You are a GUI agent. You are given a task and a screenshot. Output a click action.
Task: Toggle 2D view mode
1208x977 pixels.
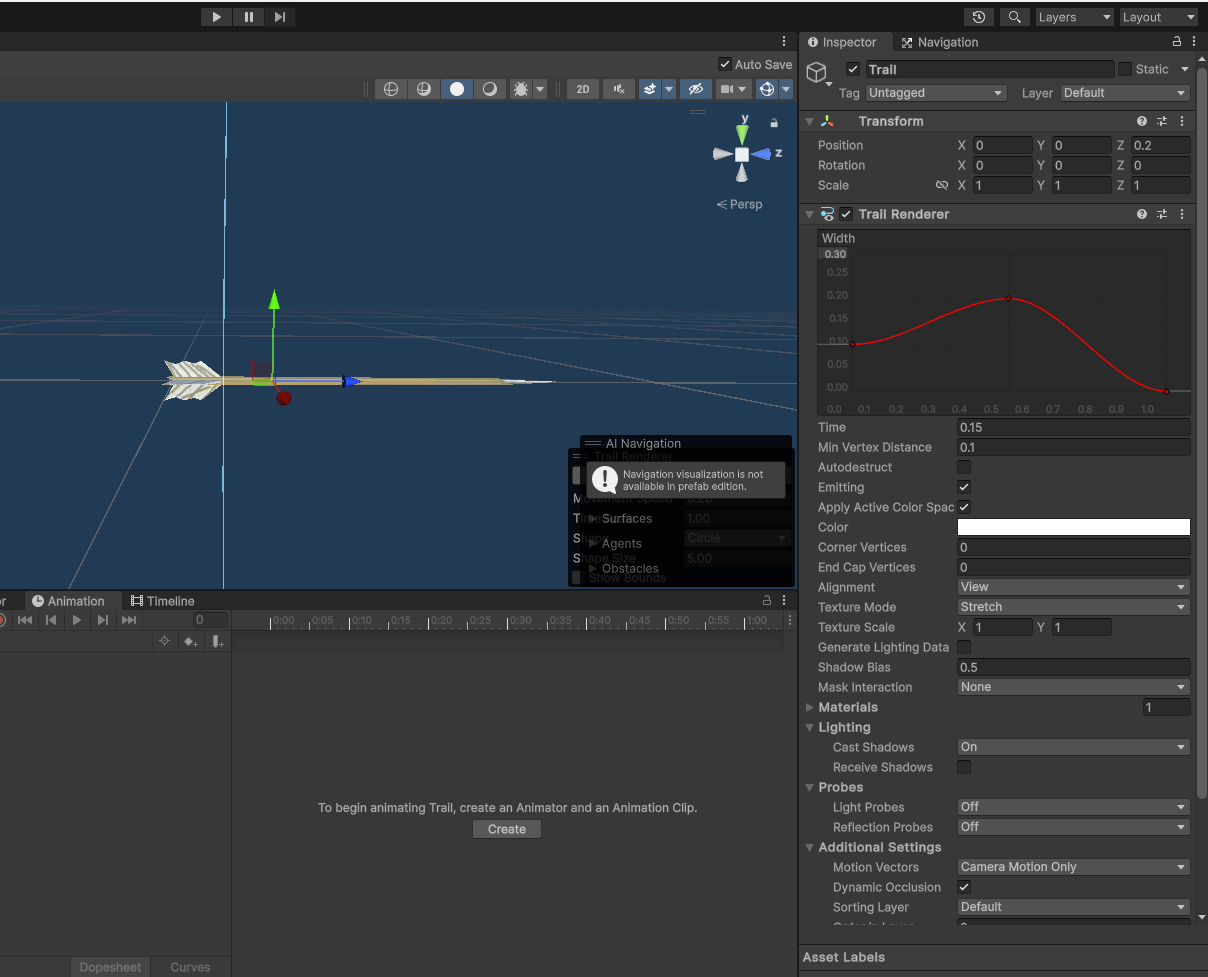tap(583, 89)
